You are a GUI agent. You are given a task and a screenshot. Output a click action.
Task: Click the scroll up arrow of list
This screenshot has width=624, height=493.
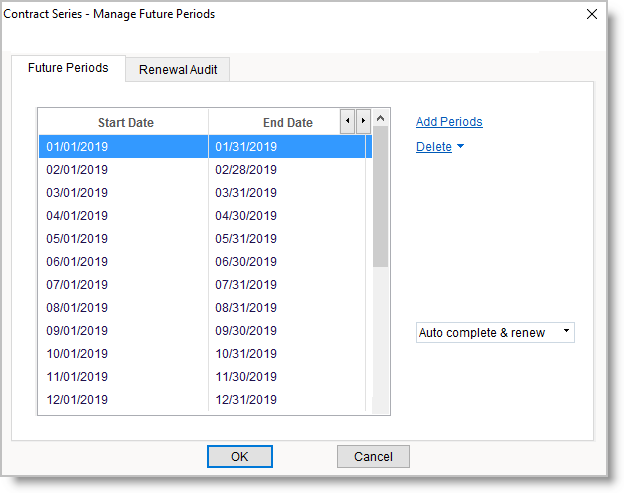(x=380, y=118)
